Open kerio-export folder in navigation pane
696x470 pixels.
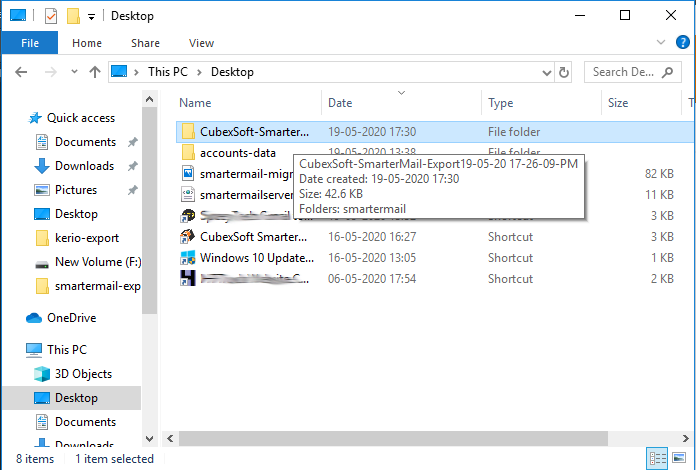coord(87,238)
